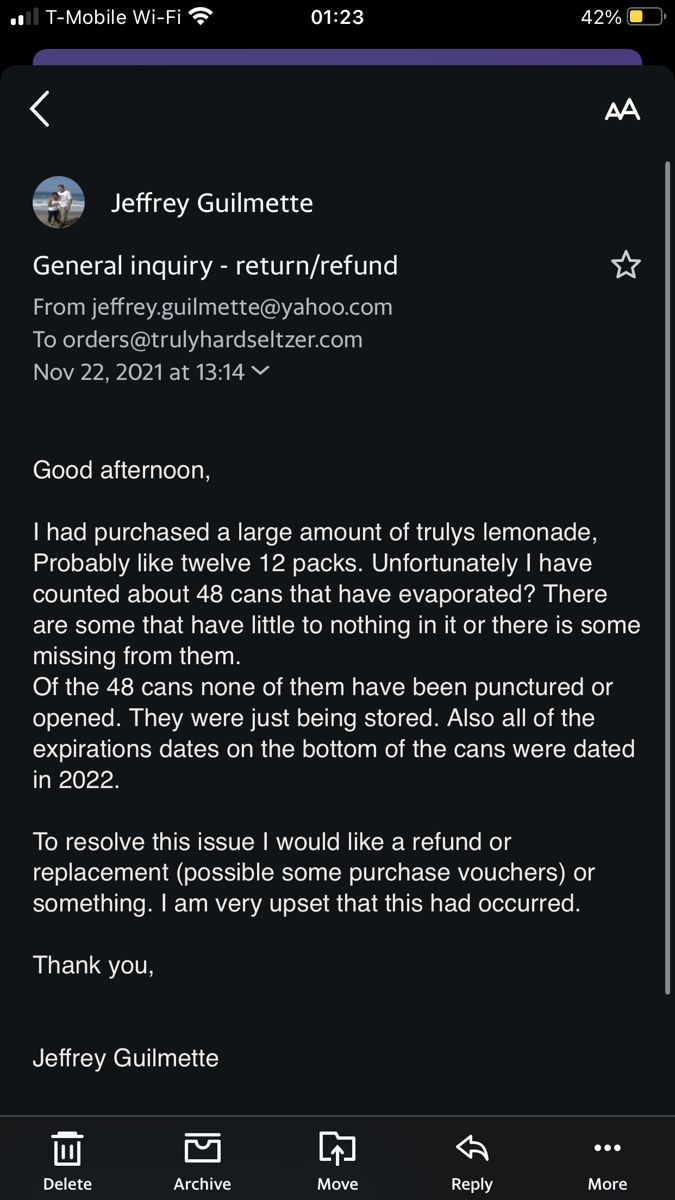The height and width of the screenshot is (1200, 675).
Task: Move the email using the Move icon
Action: pyautogui.click(x=337, y=1160)
